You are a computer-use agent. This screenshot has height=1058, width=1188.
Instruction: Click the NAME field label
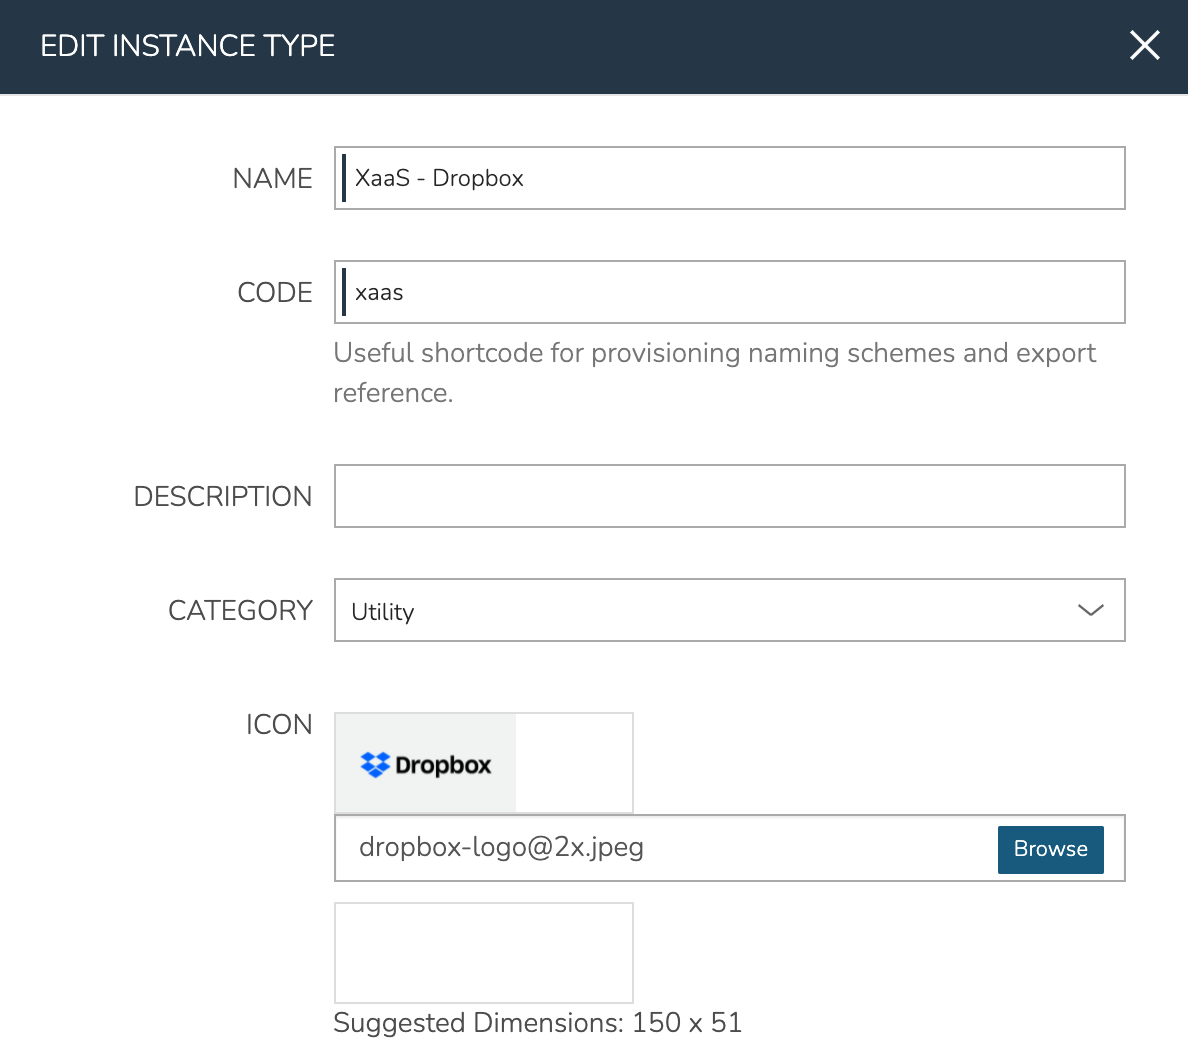pos(272,178)
